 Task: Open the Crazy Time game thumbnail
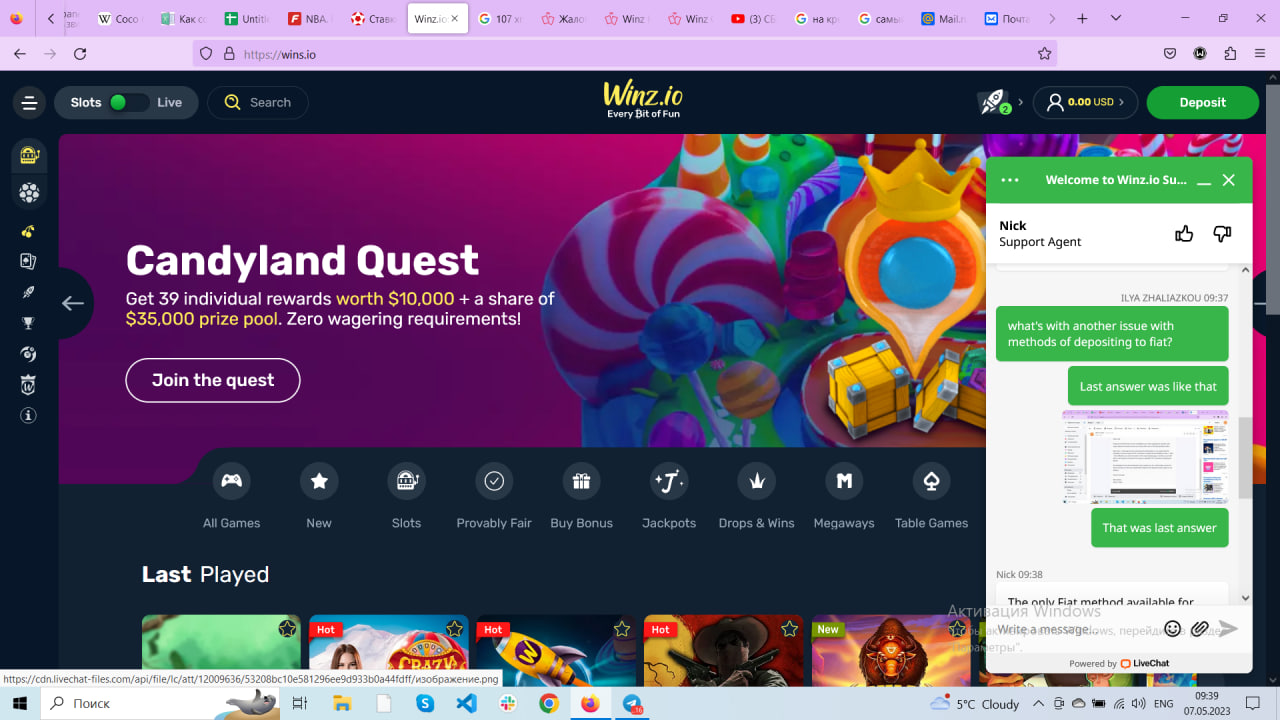389,650
